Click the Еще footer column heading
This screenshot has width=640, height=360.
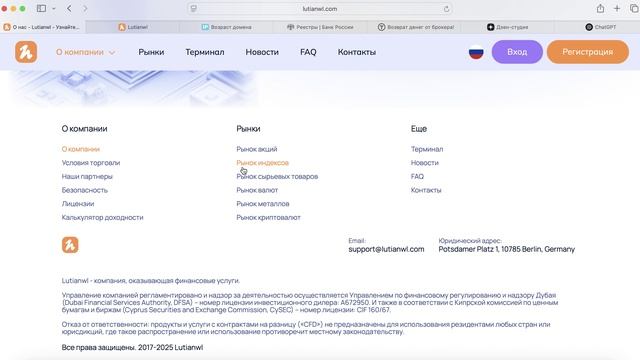click(x=419, y=129)
